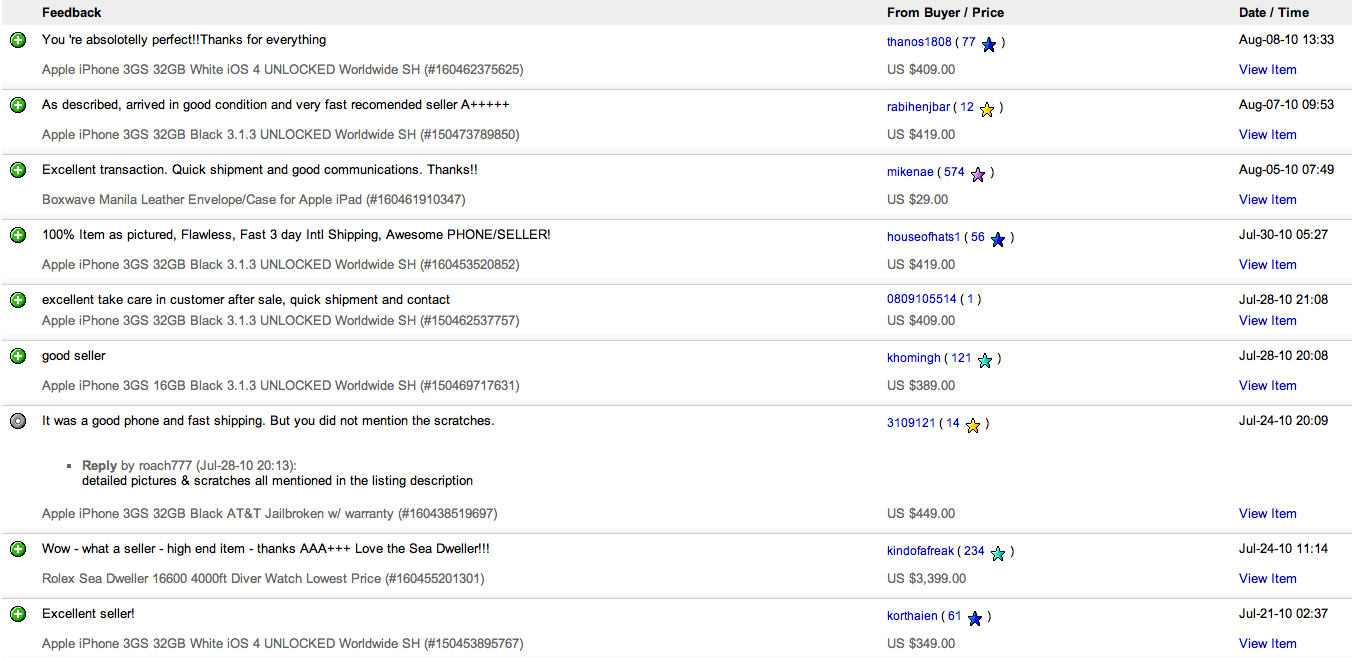Click gray neutral feedback icon for scratches comment
This screenshot has width=1352, height=658.
[18, 421]
